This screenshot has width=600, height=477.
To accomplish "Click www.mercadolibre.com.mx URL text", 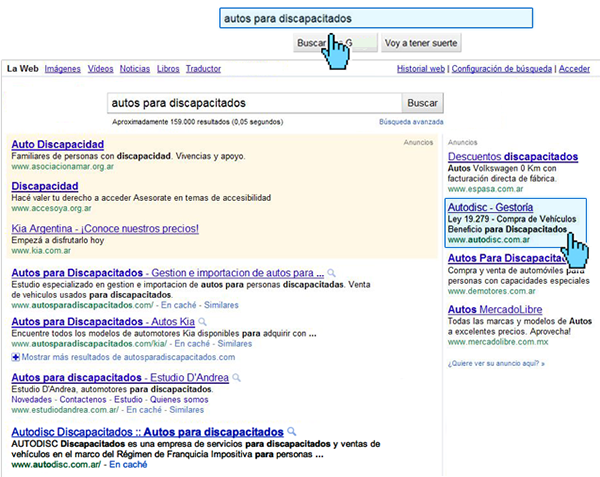I will click(x=498, y=342).
